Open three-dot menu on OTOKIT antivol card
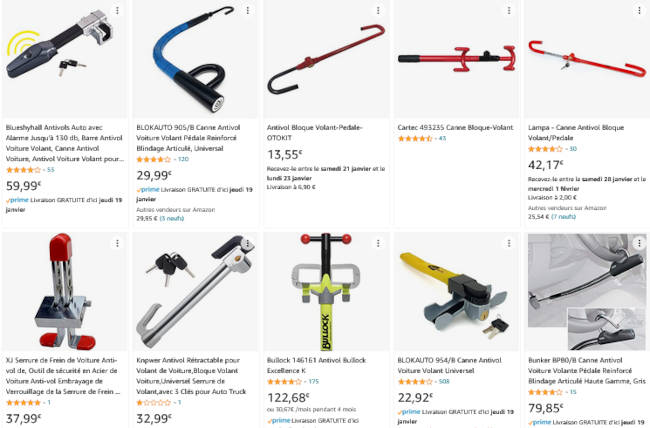Screen dimensions: 650x428 click(378, 10)
